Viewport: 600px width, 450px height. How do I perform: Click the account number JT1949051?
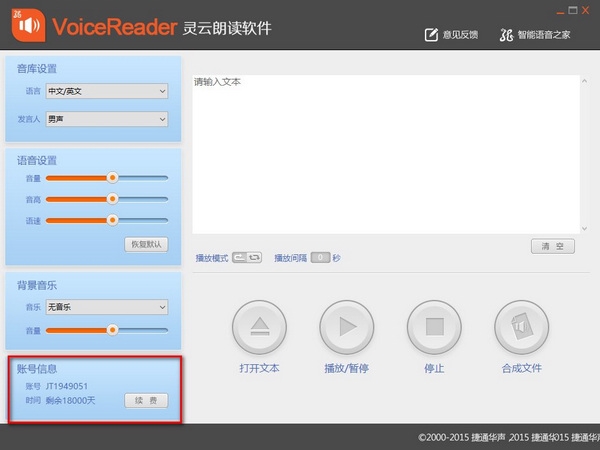coord(67,386)
